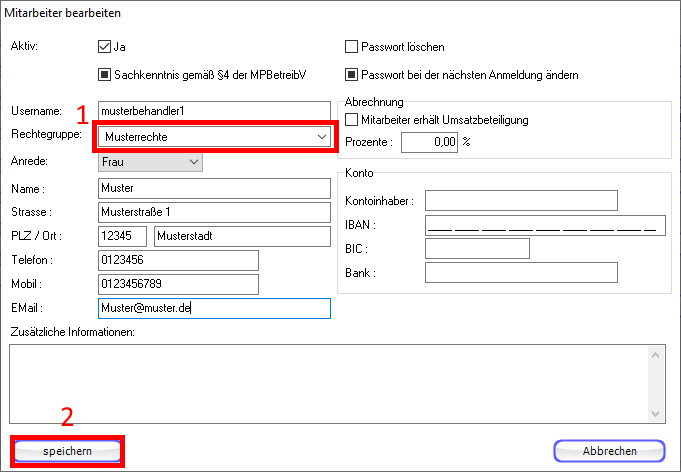Click into the Username field
681x472 pixels.
click(214, 110)
